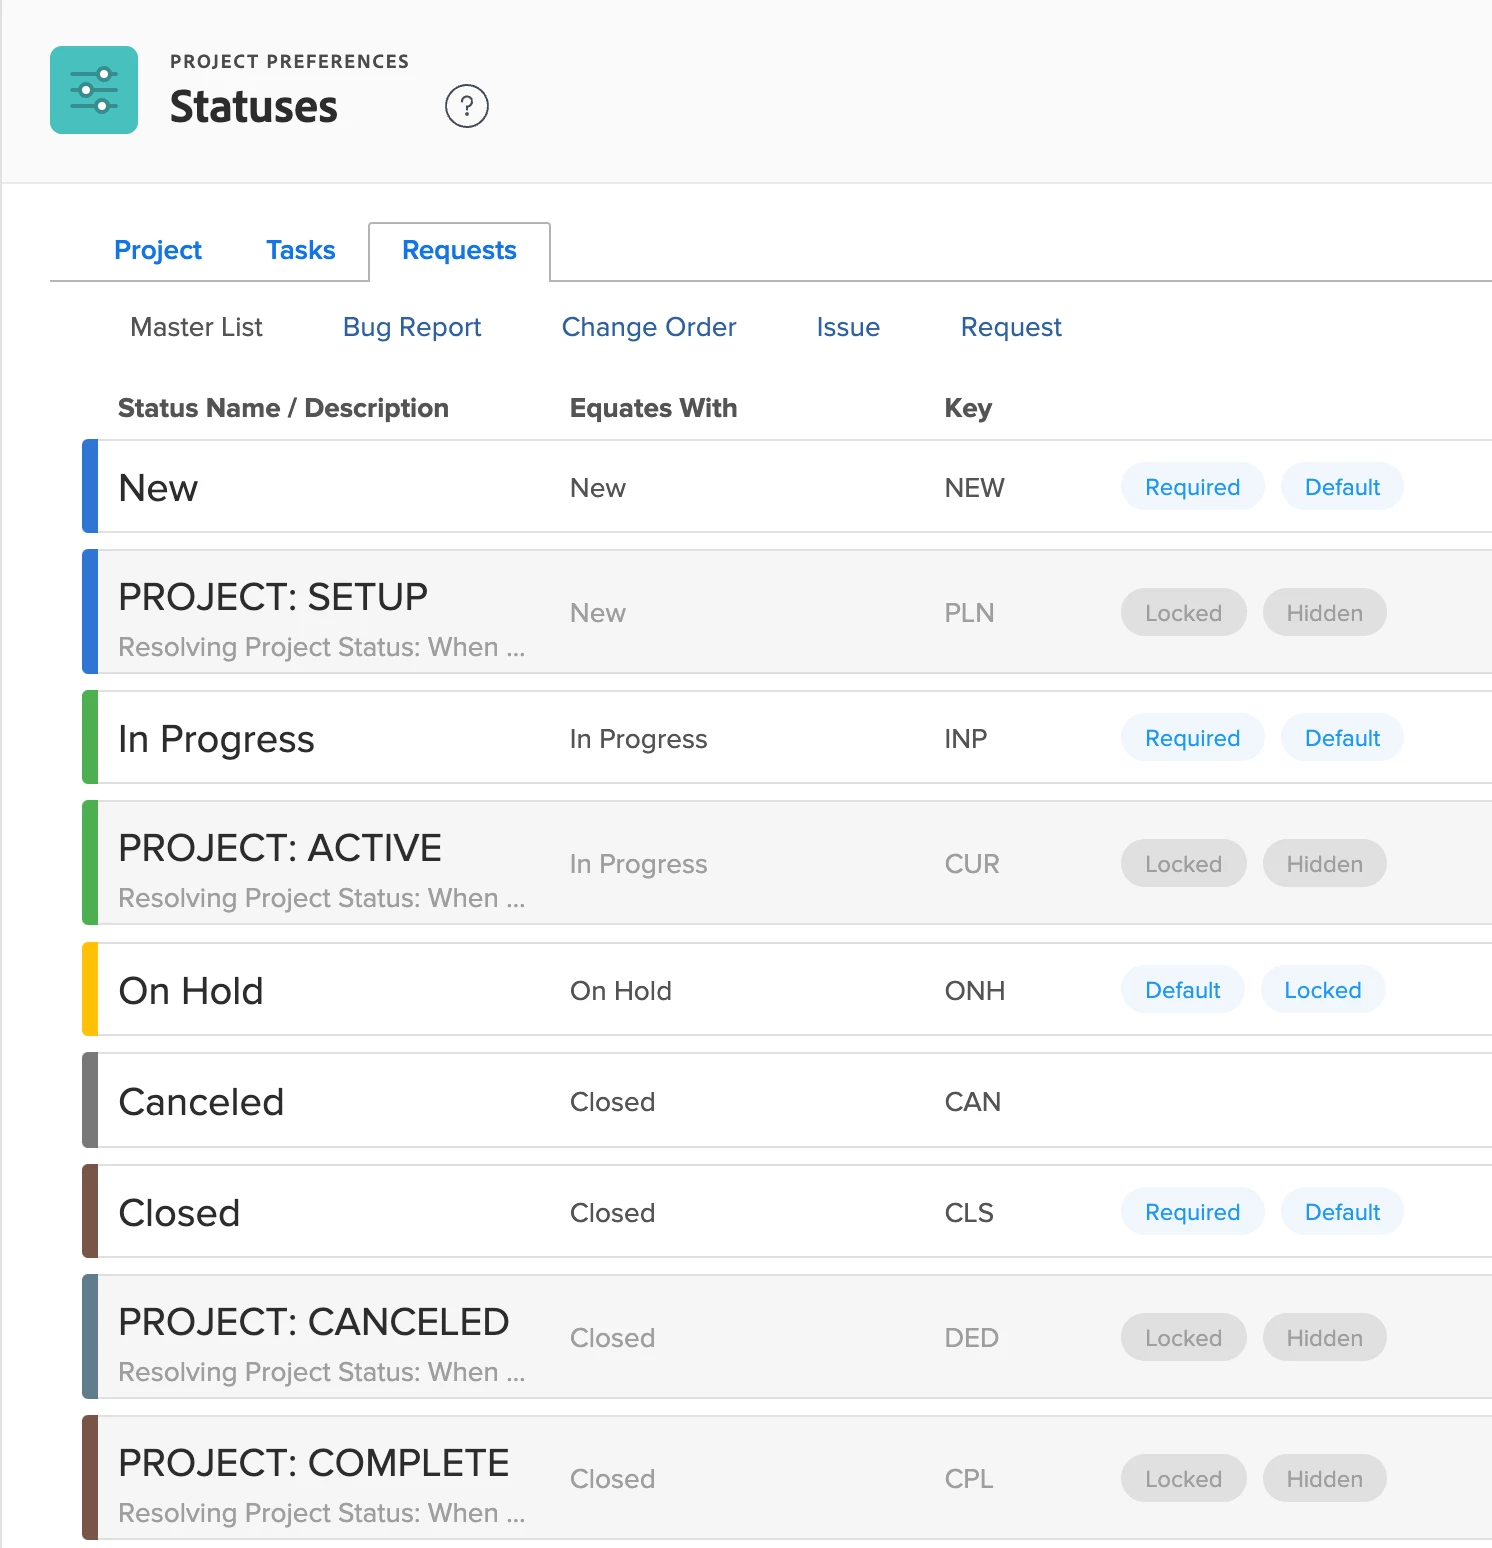Screen dimensions: 1492x1548
Task: Select the Canceled status name
Action: [x=201, y=1102]
